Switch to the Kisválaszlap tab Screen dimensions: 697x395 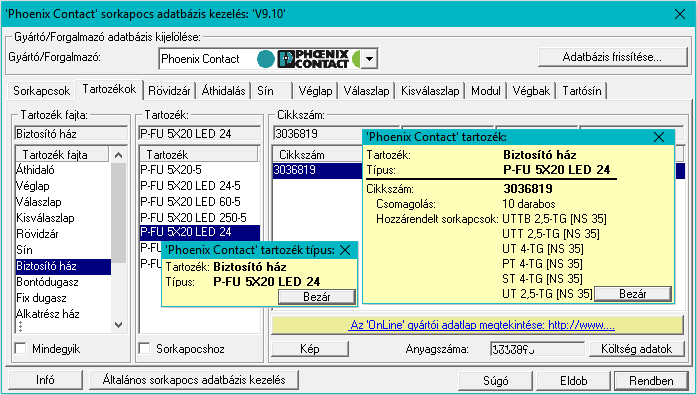(x=430, y=91)
